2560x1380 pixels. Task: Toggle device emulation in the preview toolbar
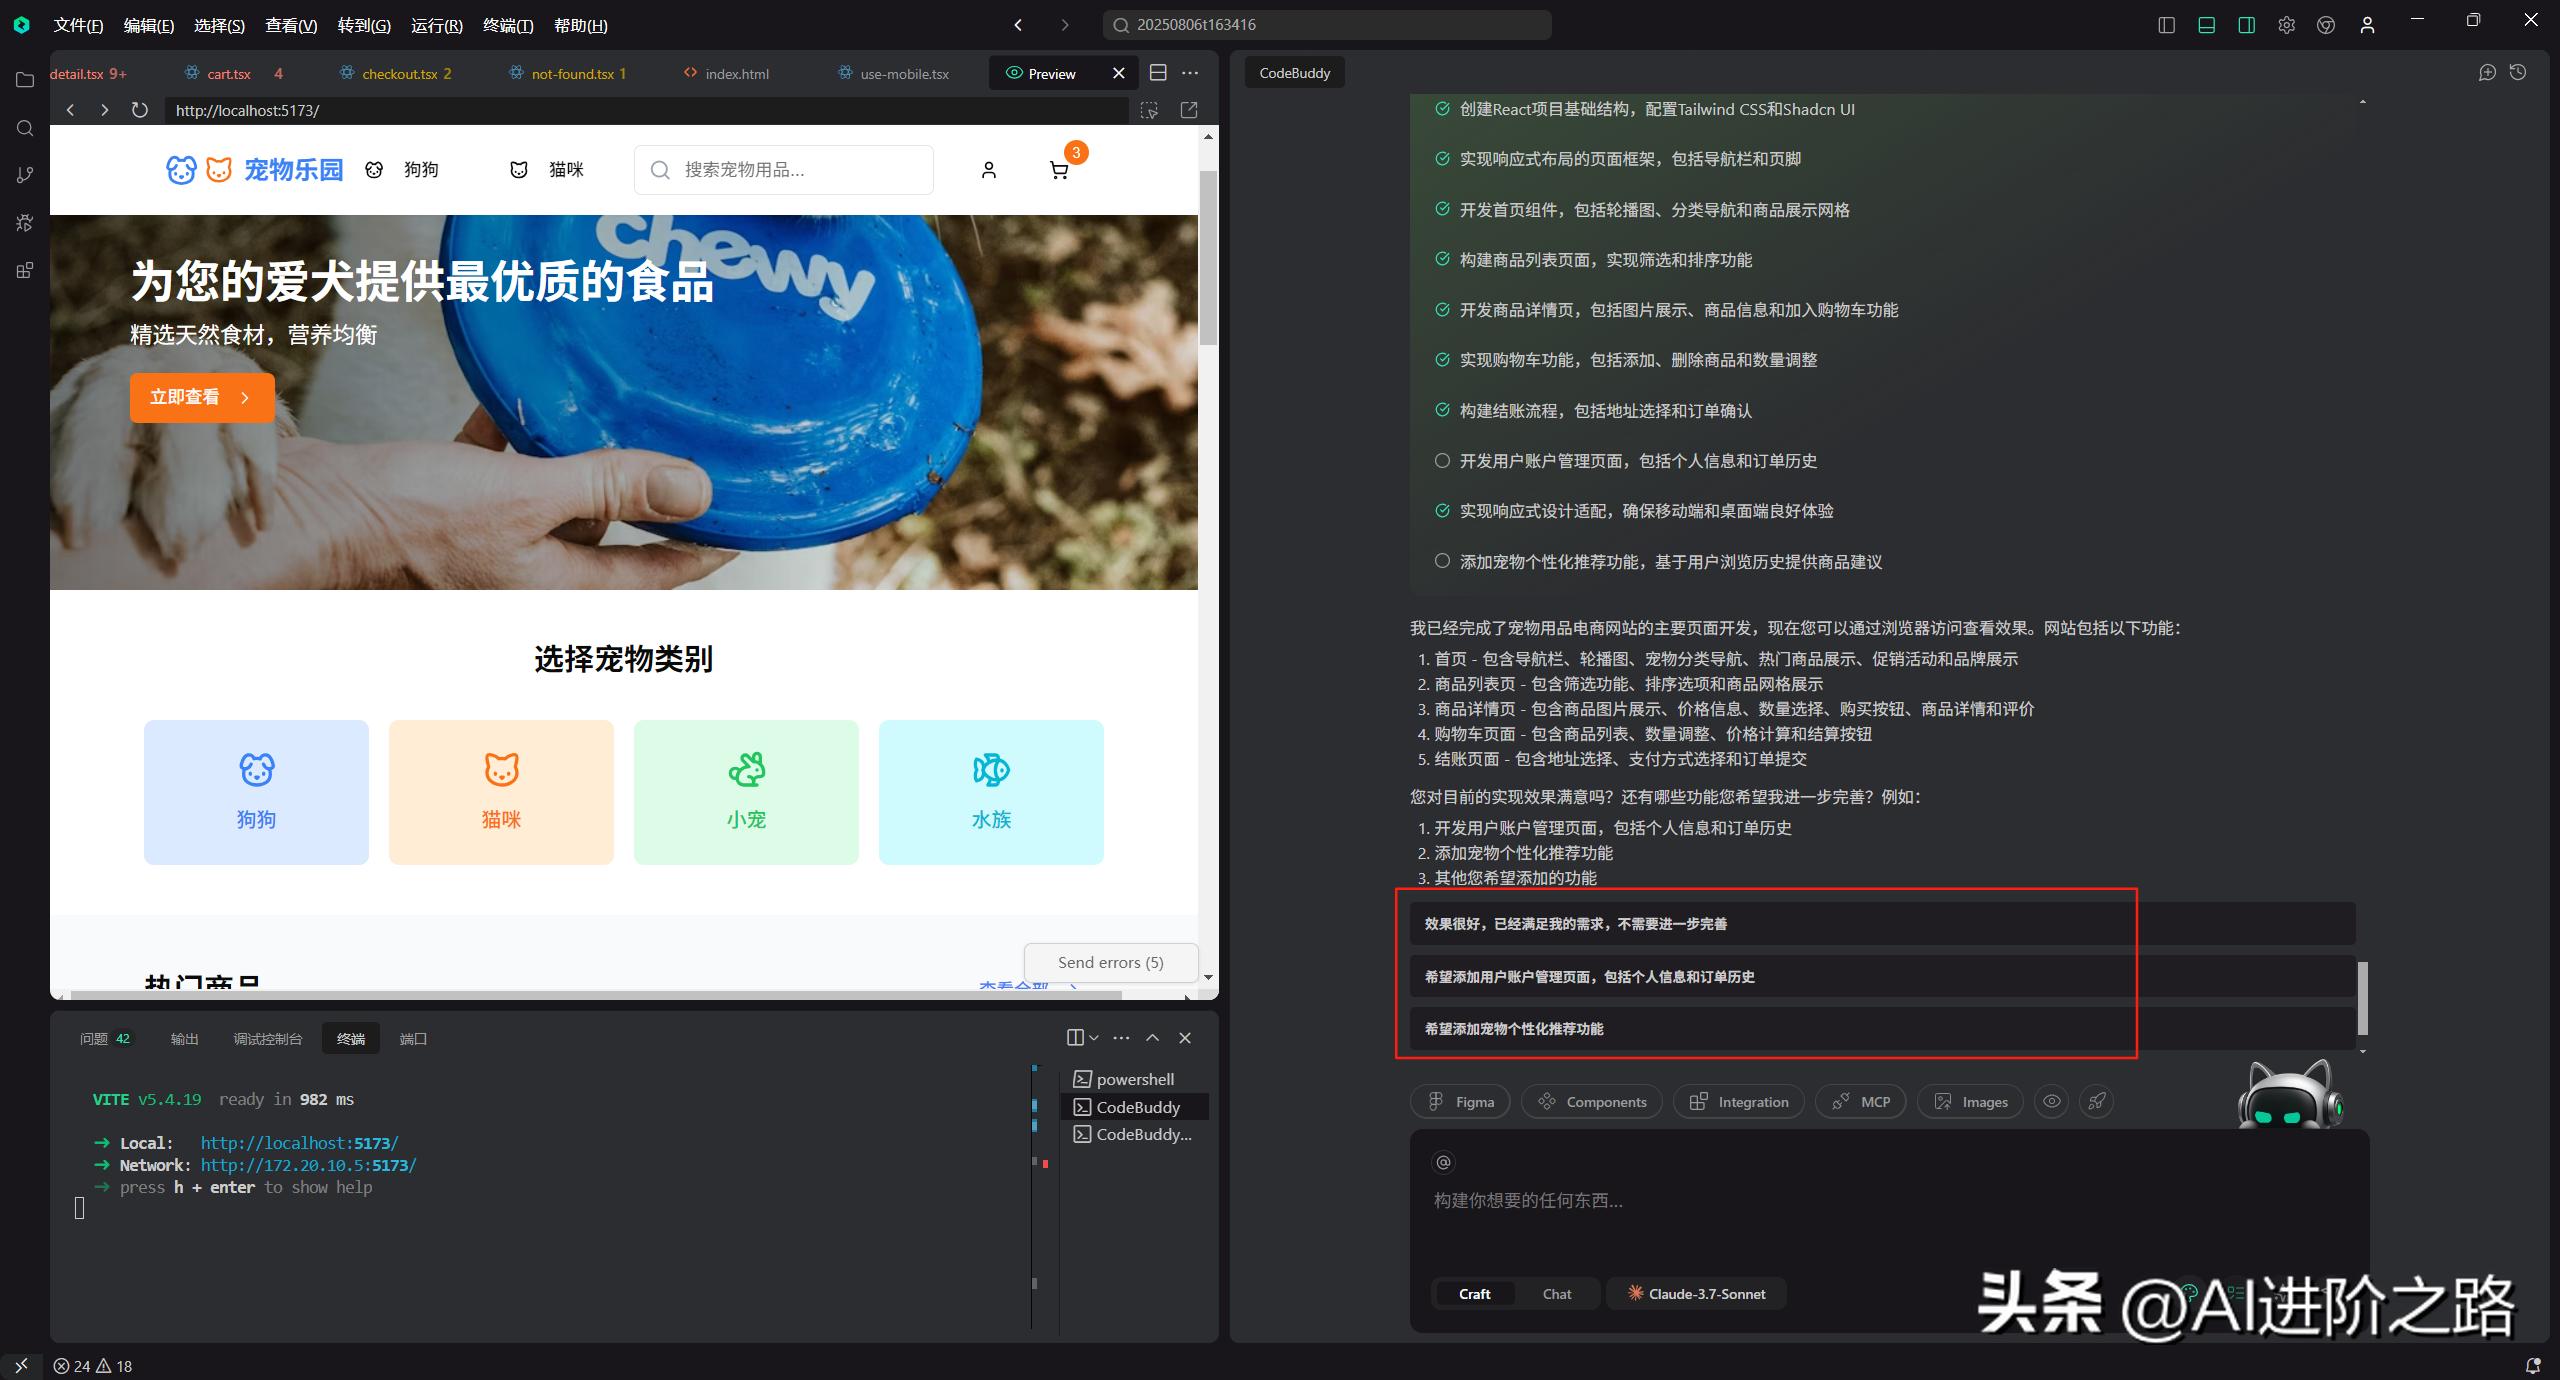(x=1150, y=110)
